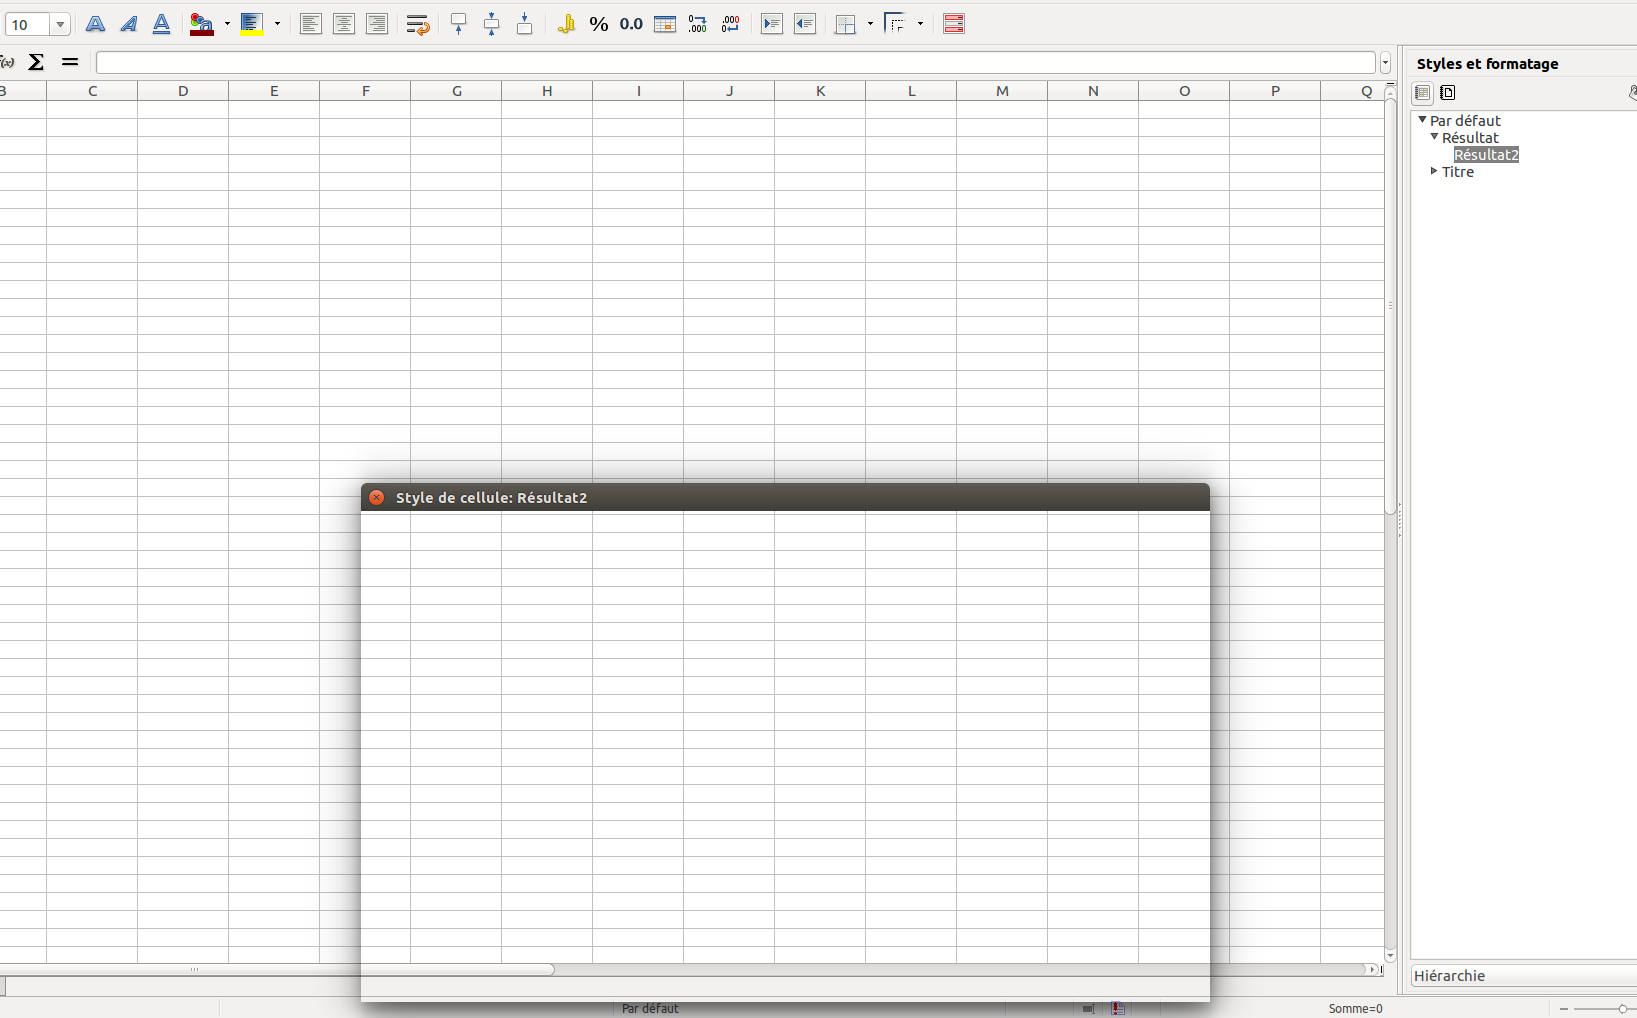
Task: Select column header D
Action: click(183, 91)
